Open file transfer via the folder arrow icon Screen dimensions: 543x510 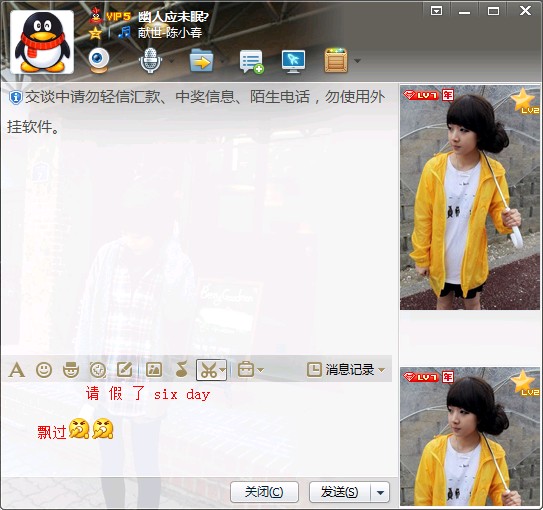pyautogui.click(x=201, y=60)
